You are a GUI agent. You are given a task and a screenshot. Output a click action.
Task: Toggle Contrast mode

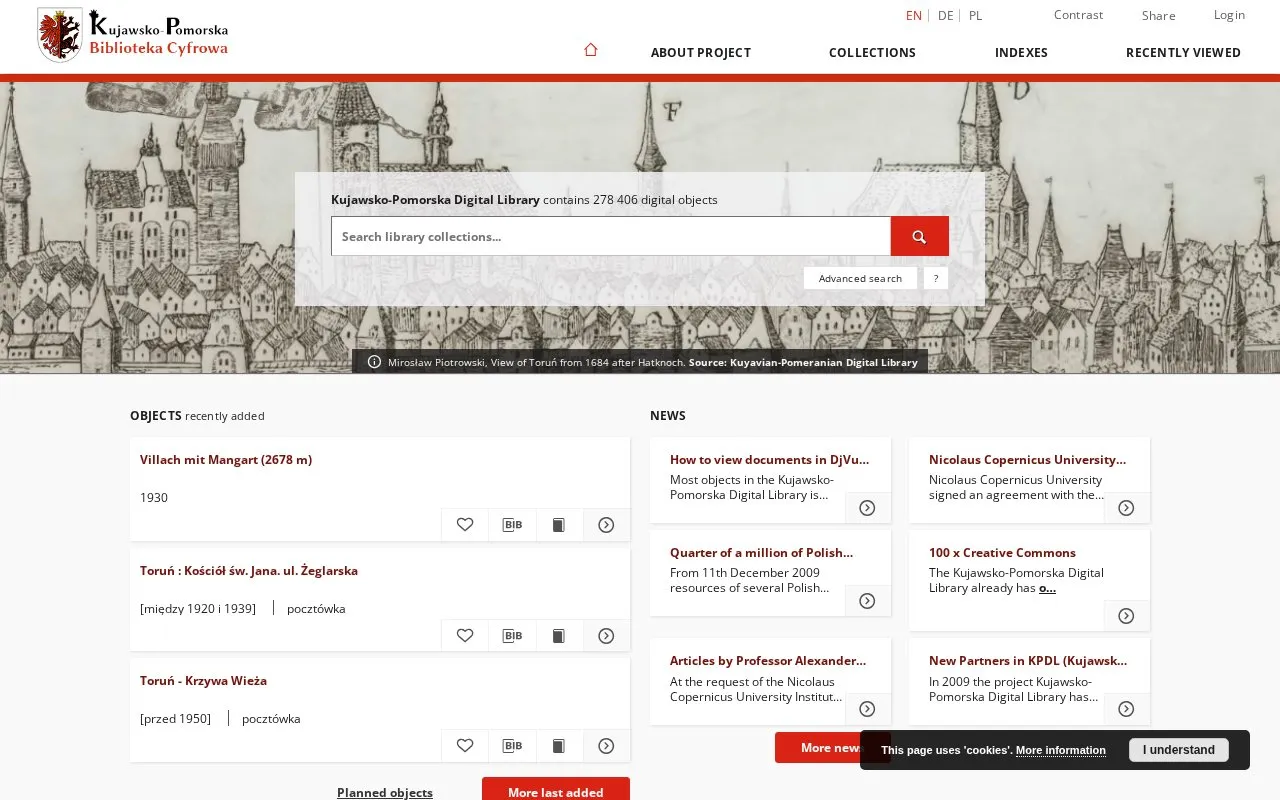[x=1078, y=15]
